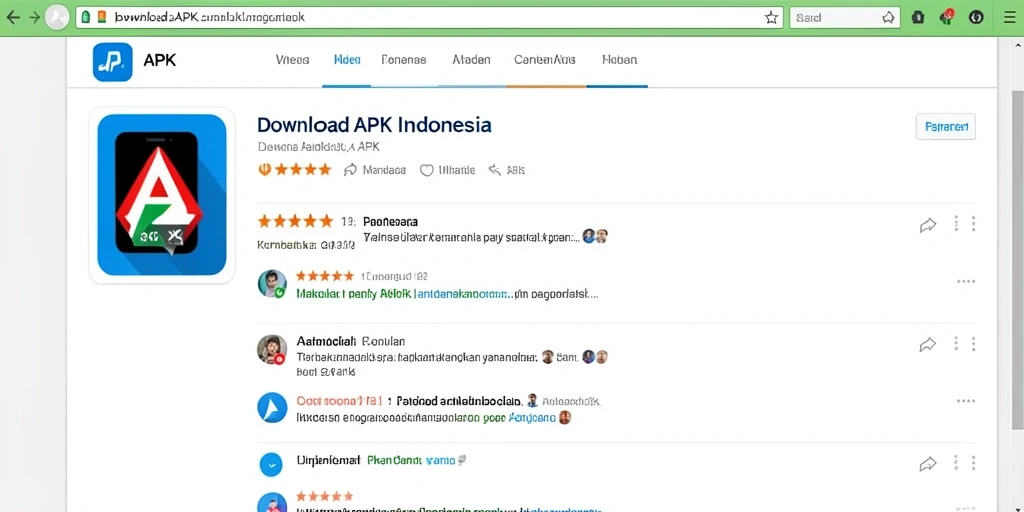Viewport: 1024px width, 512px height.
Task: Open the dark shield extension icon
Action: click(918, 18)
